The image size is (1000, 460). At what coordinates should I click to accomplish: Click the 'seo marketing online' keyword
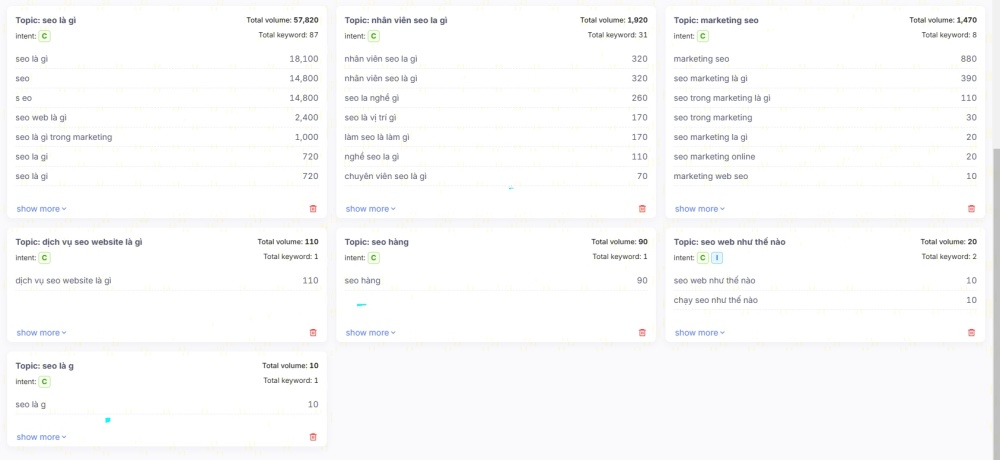coord(714,156)
